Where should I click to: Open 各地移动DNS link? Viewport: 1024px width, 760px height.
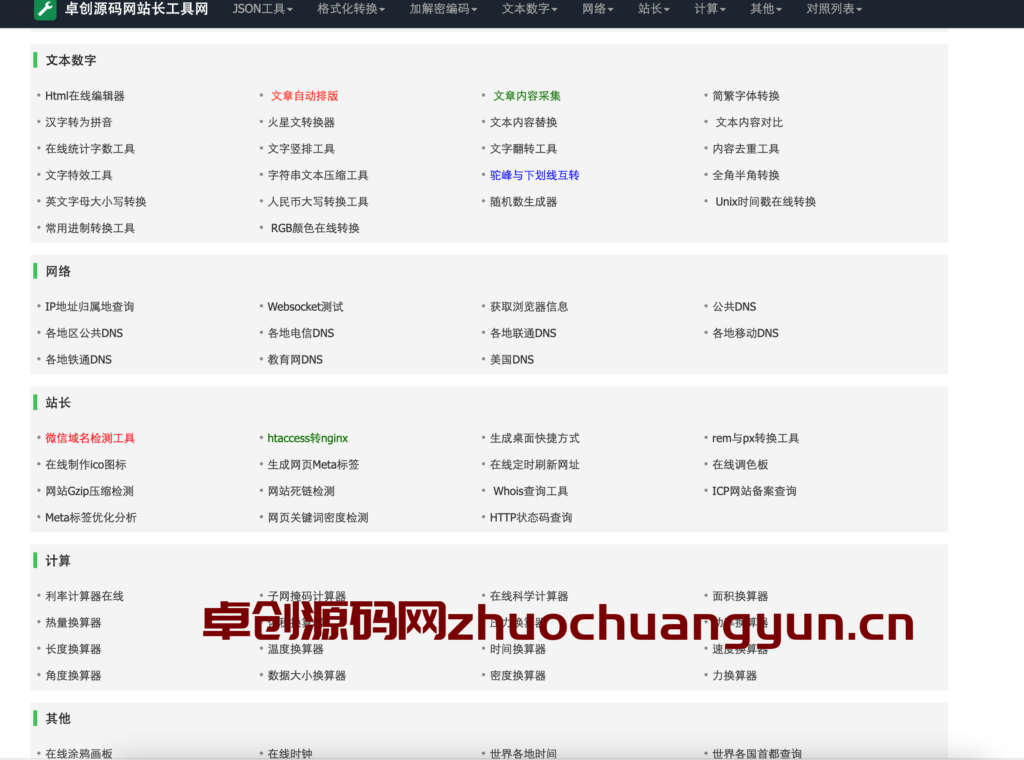[x=746, y=333]
